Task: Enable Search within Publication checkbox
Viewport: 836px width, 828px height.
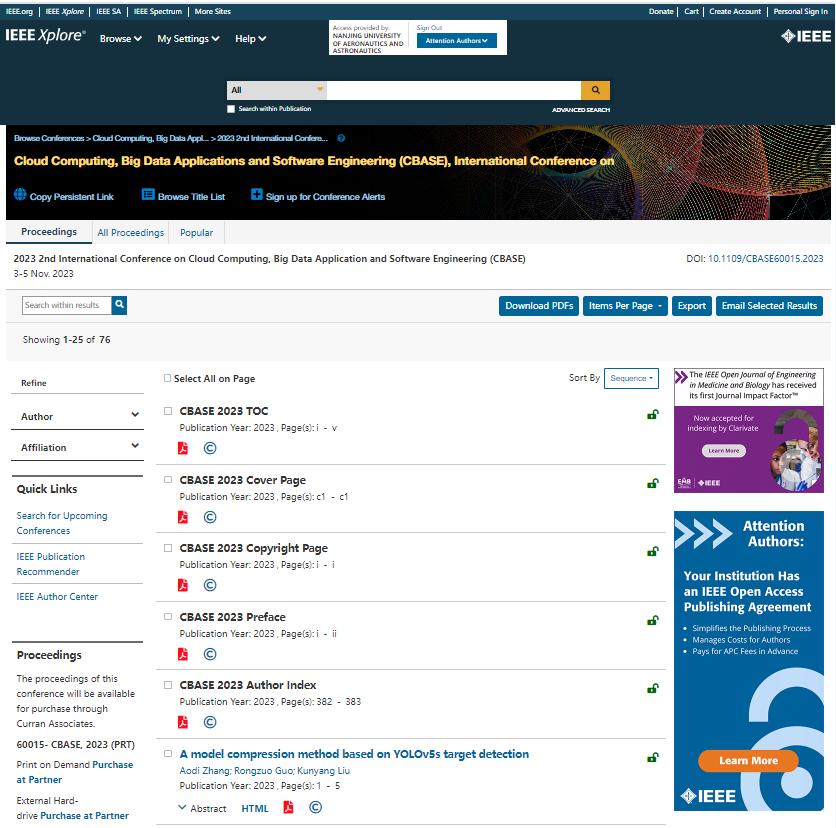Action: coord(231,109)
